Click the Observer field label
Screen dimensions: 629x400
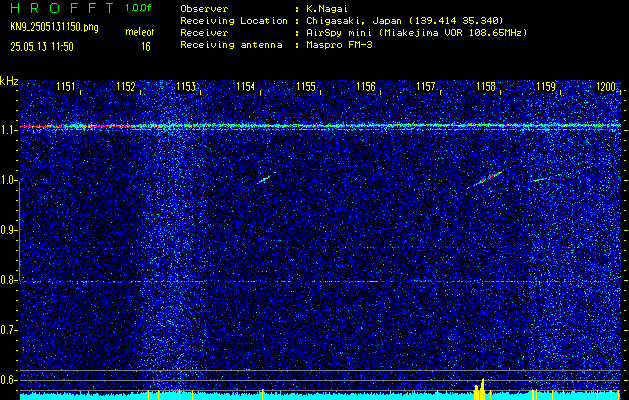click(204, 8)
